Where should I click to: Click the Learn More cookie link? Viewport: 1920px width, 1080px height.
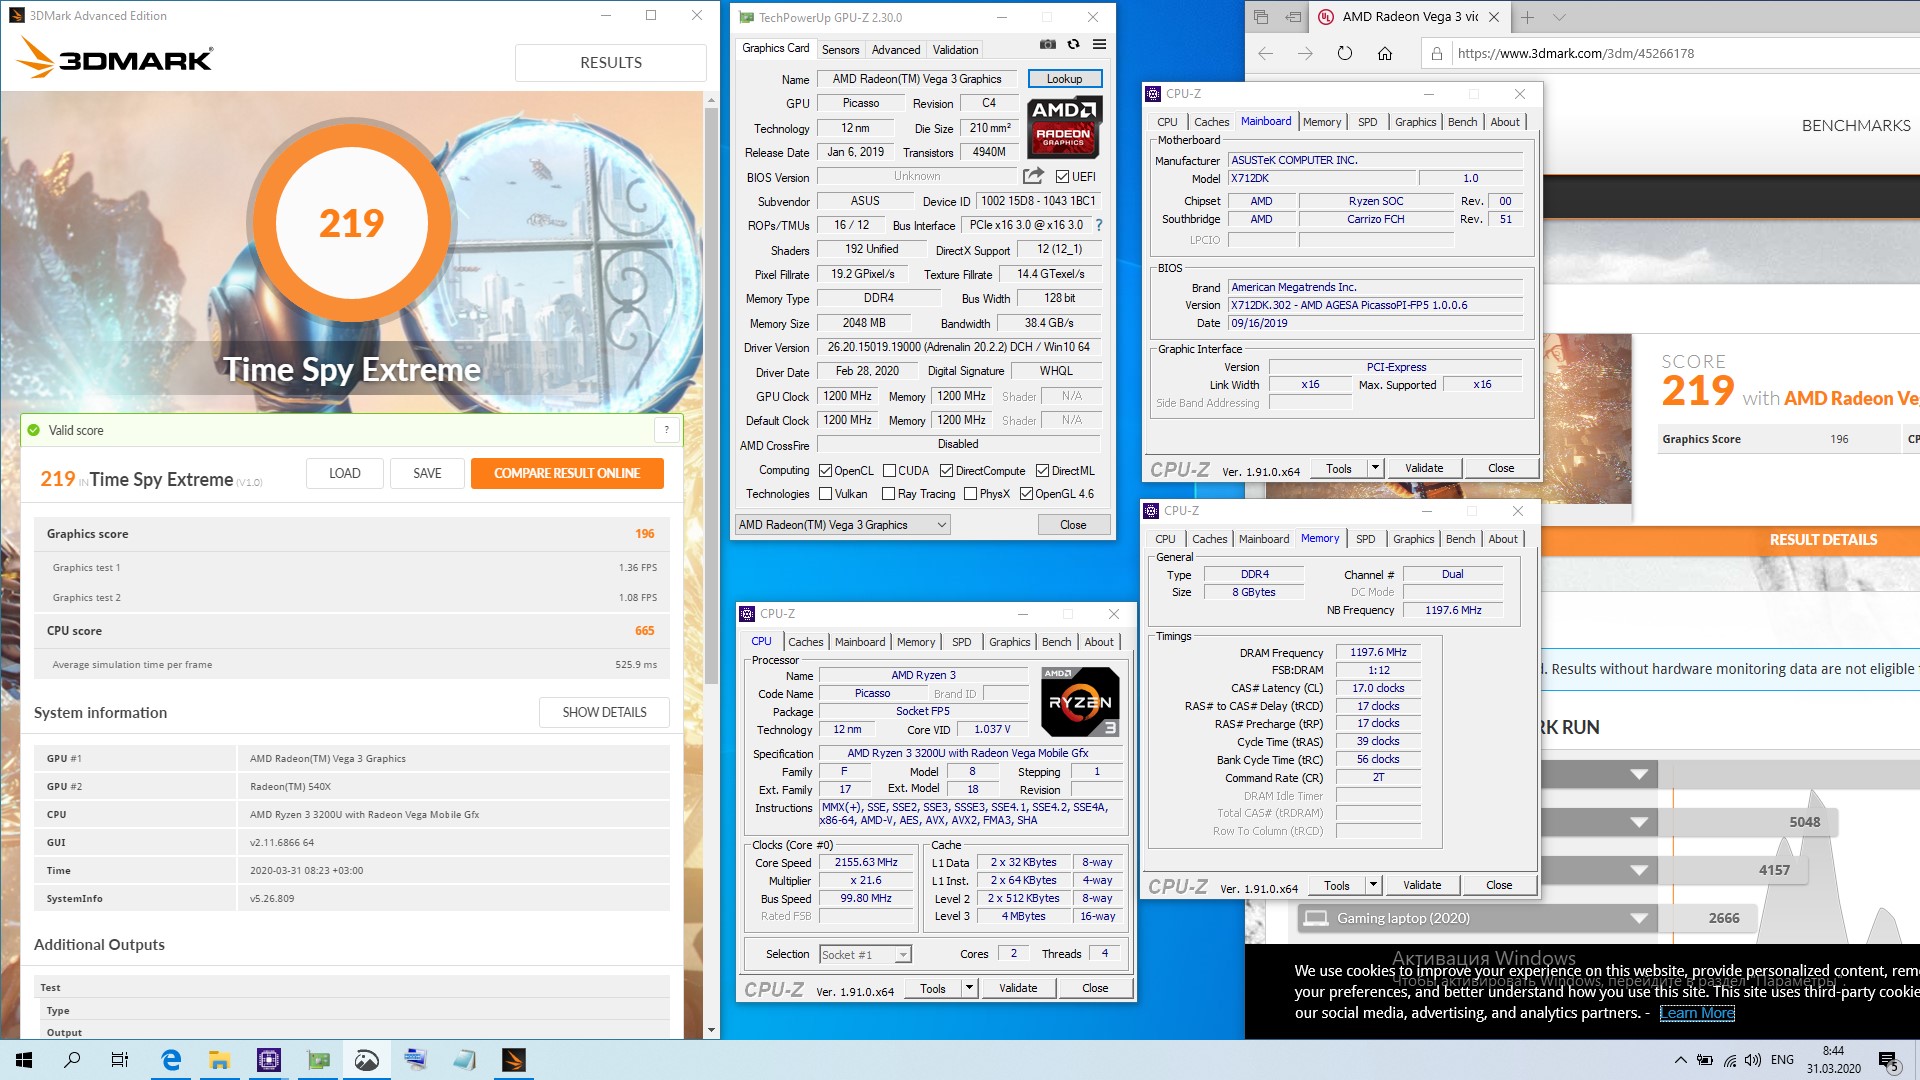pyautogui.click(x=1696, y=1013)
